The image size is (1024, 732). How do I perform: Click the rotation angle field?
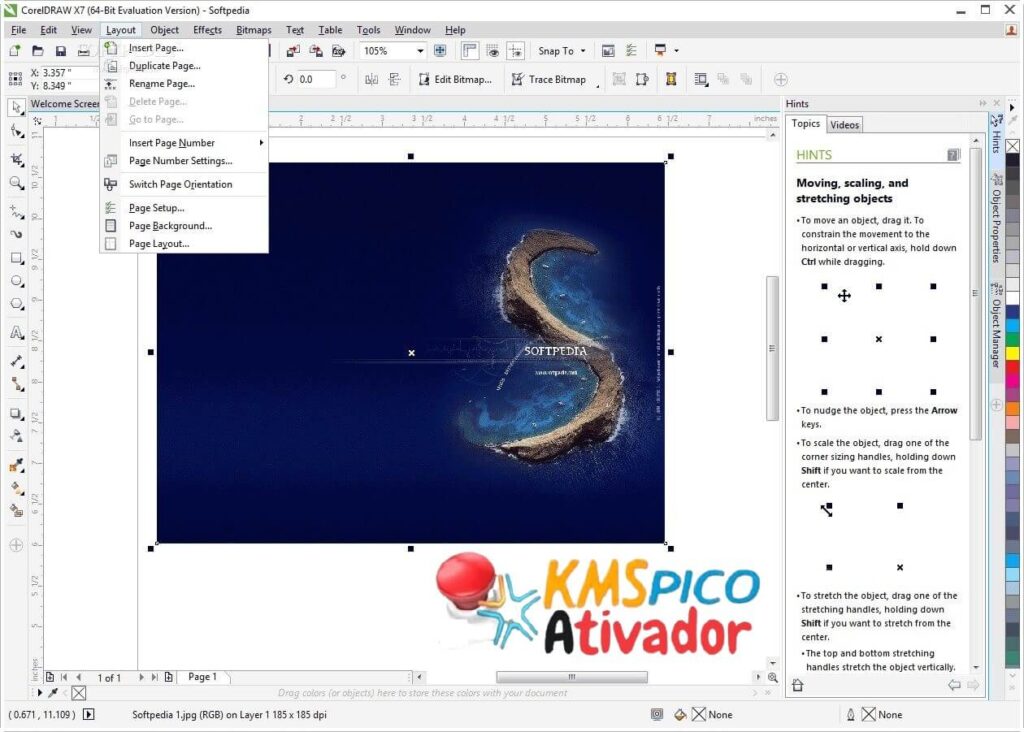(x=316, y=80)
